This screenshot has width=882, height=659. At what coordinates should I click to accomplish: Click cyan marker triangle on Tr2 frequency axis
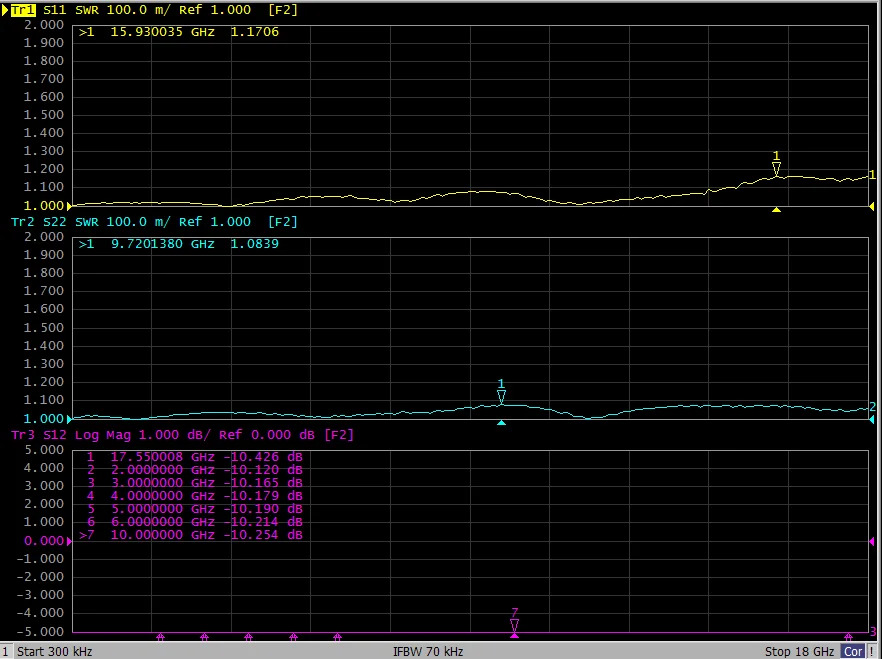pyautogui.click(x=501, y=422)
